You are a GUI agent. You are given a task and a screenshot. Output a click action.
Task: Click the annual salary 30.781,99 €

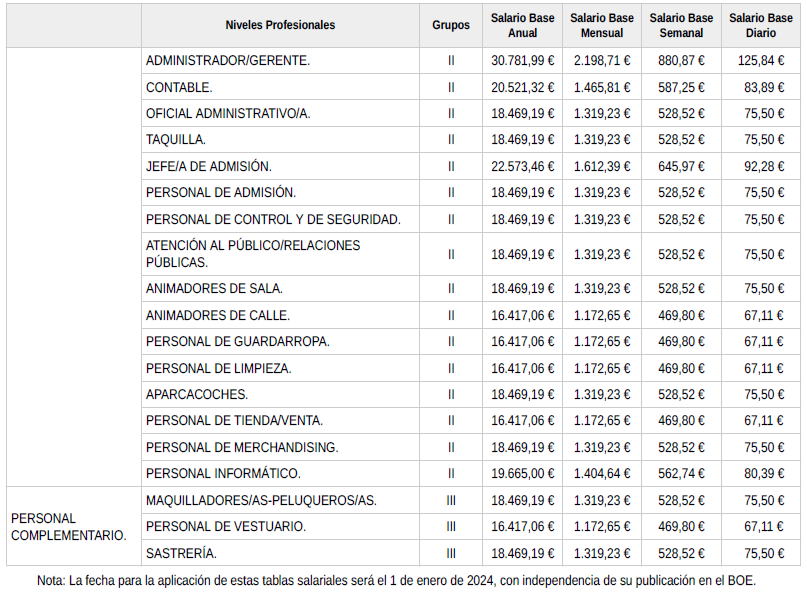pos(522,61)
